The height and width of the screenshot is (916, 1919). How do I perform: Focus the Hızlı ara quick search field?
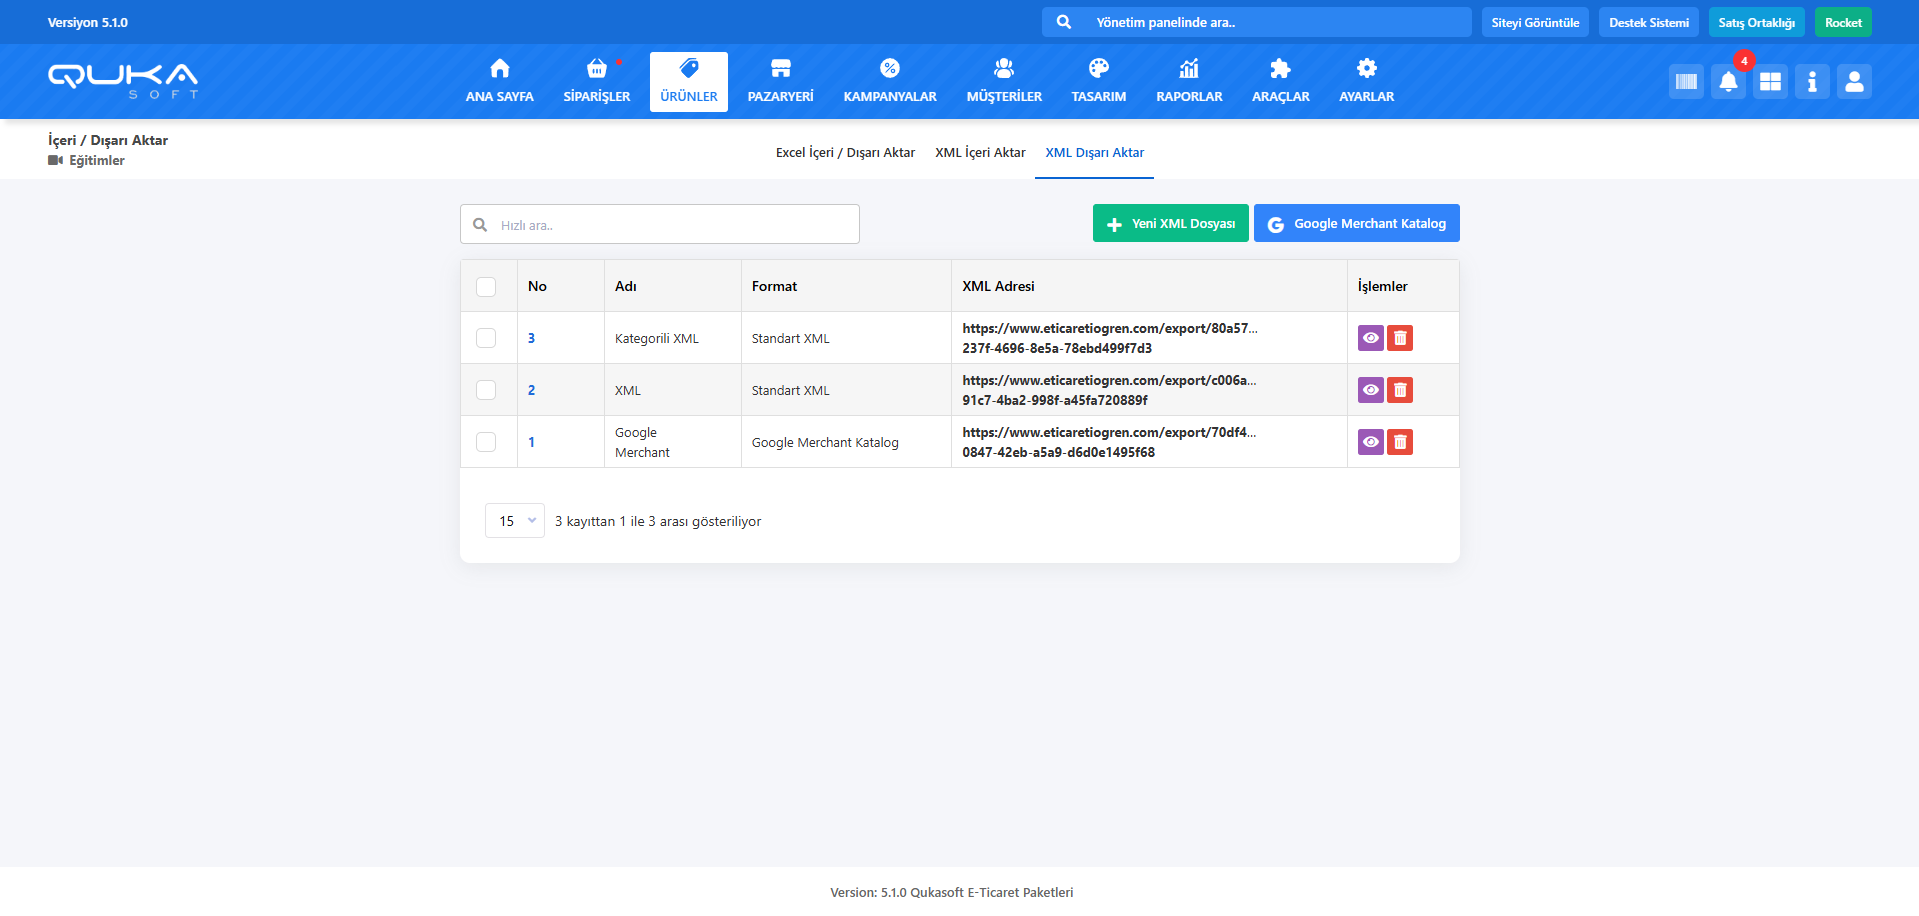pos(670,225)
